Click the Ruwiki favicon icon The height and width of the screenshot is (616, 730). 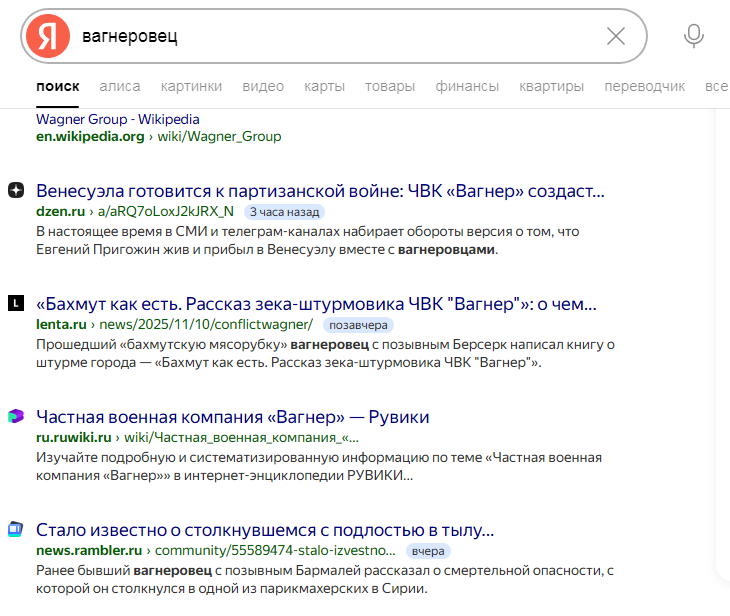(16, 416)
